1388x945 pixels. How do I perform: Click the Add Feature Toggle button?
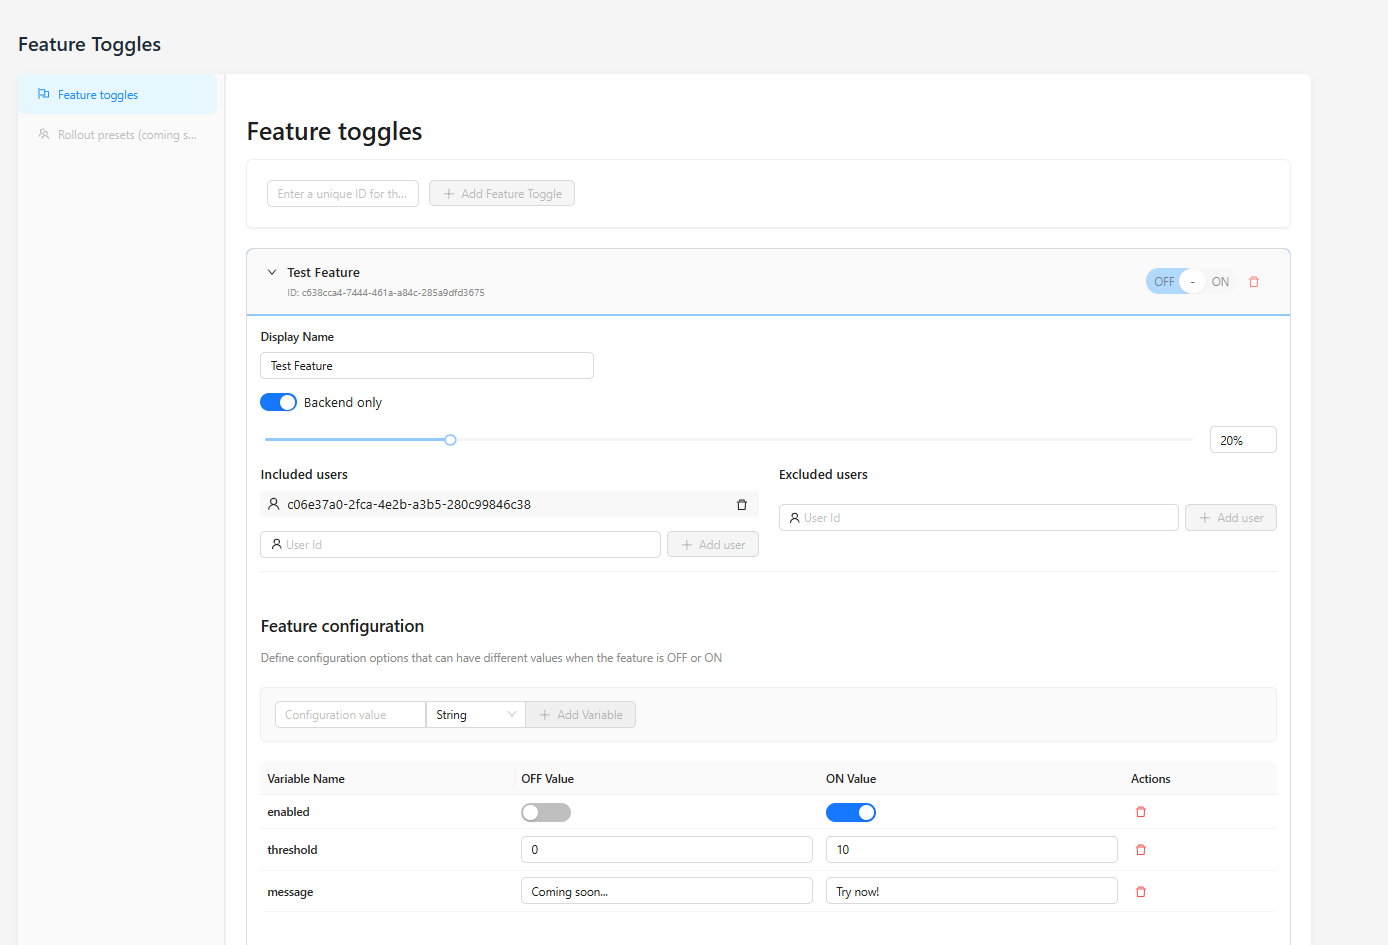[x=501, y=193]
